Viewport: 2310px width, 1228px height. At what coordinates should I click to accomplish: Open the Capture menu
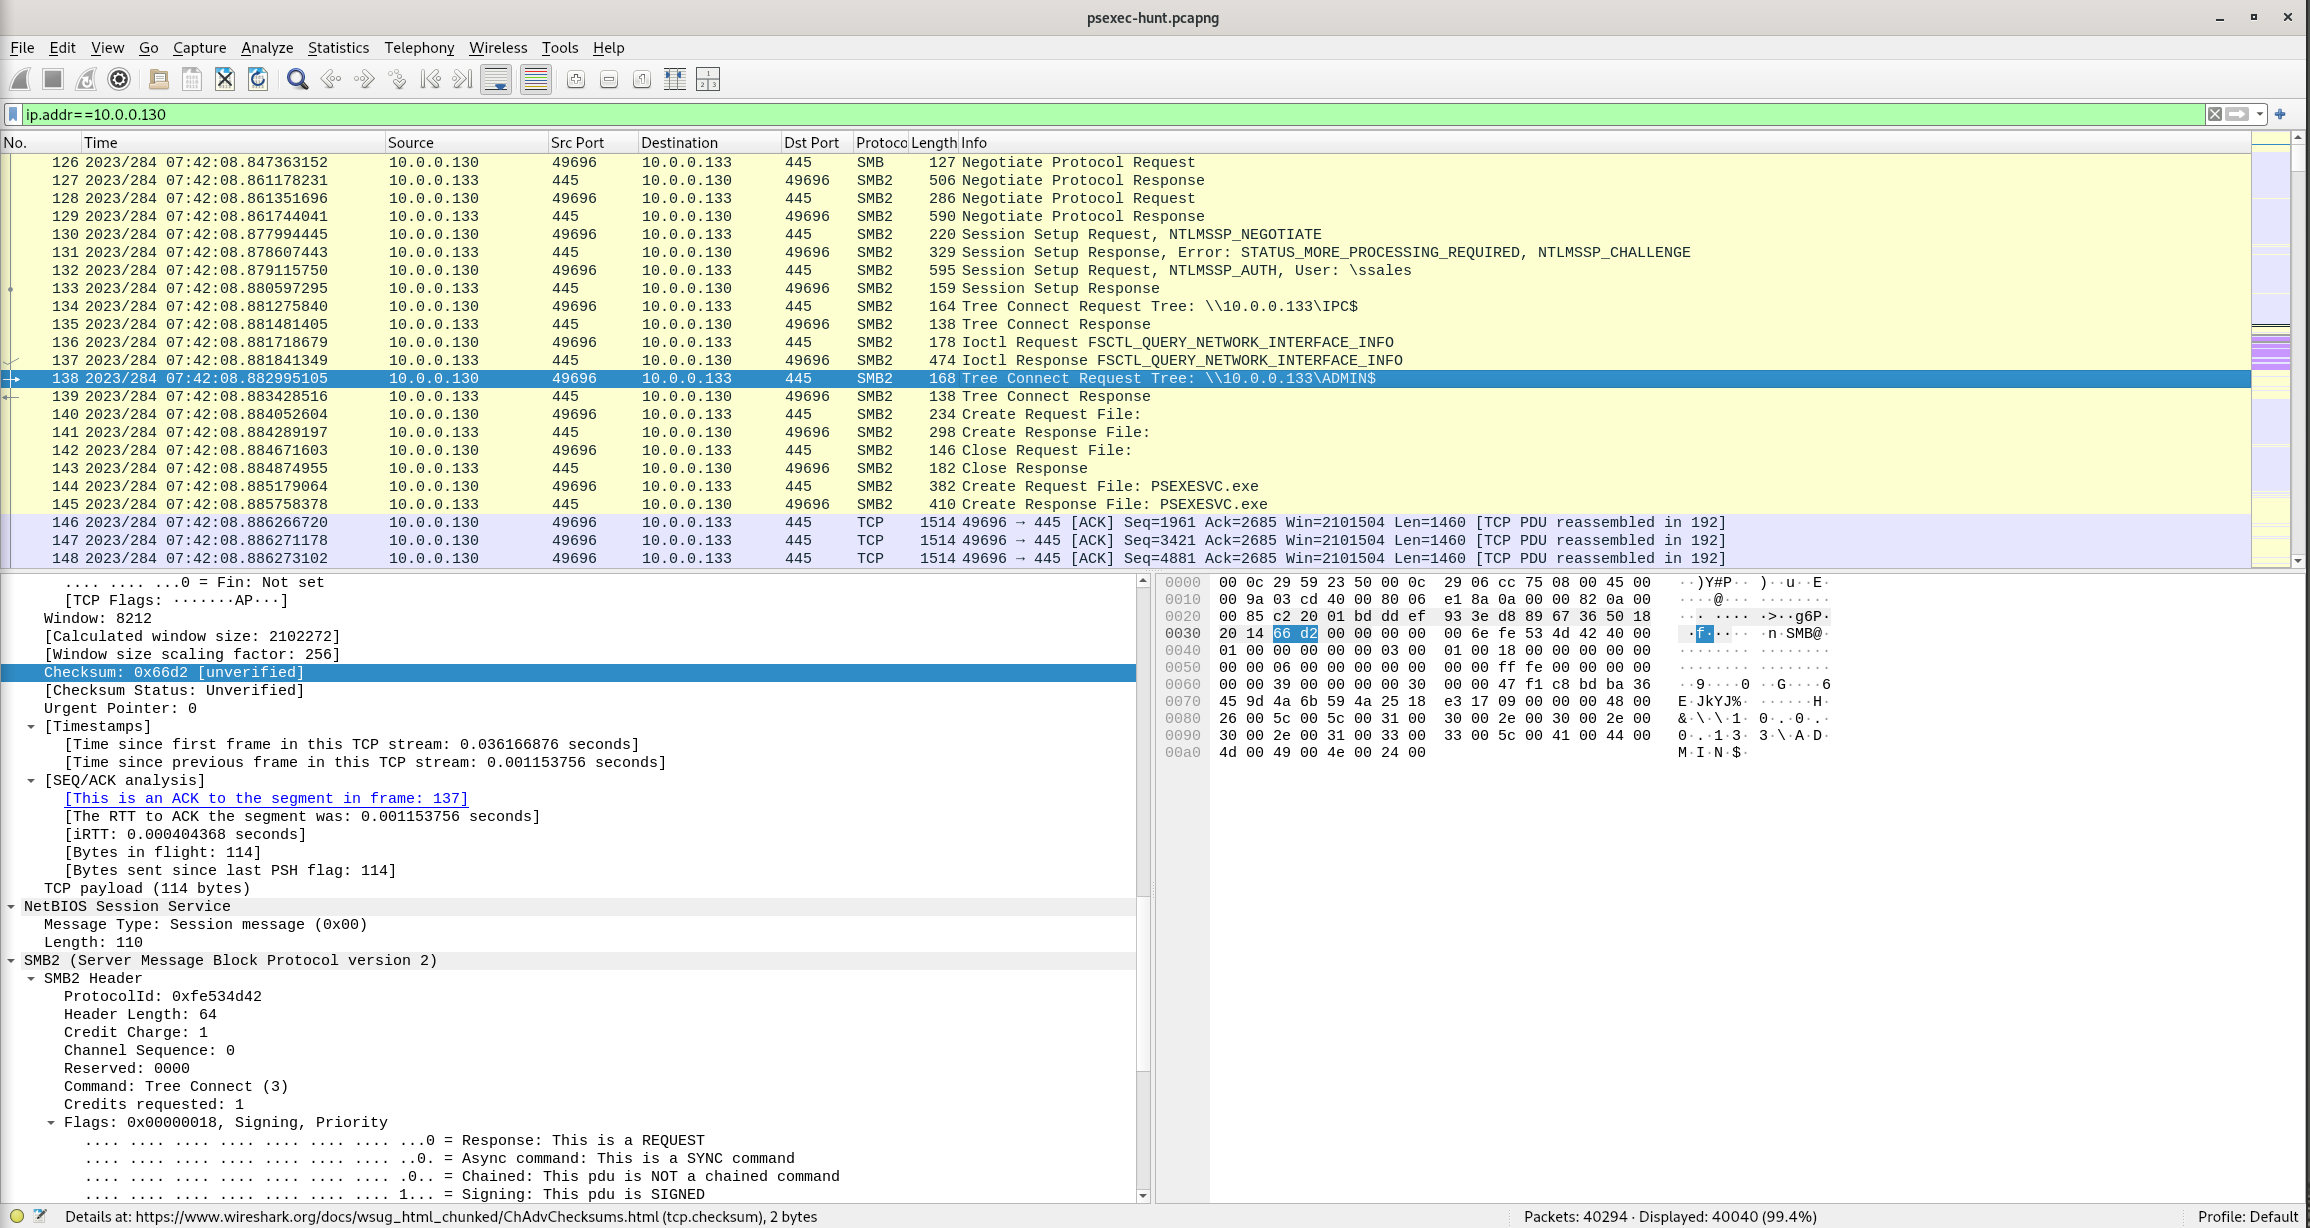199,48
